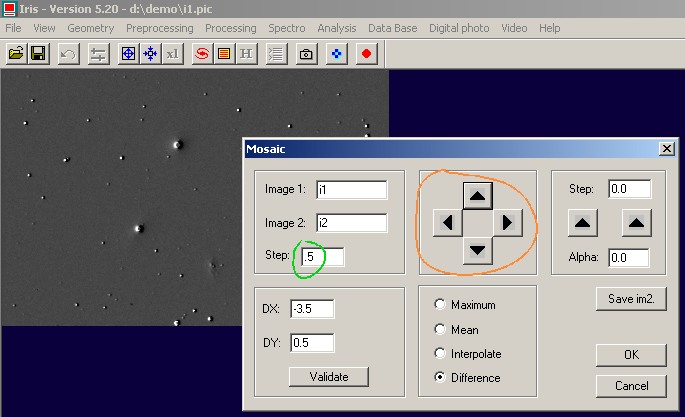The height and width of the screenshot is (417, 685).
Task: Click the Step field showing .5
Action: [x=322, y=256]
